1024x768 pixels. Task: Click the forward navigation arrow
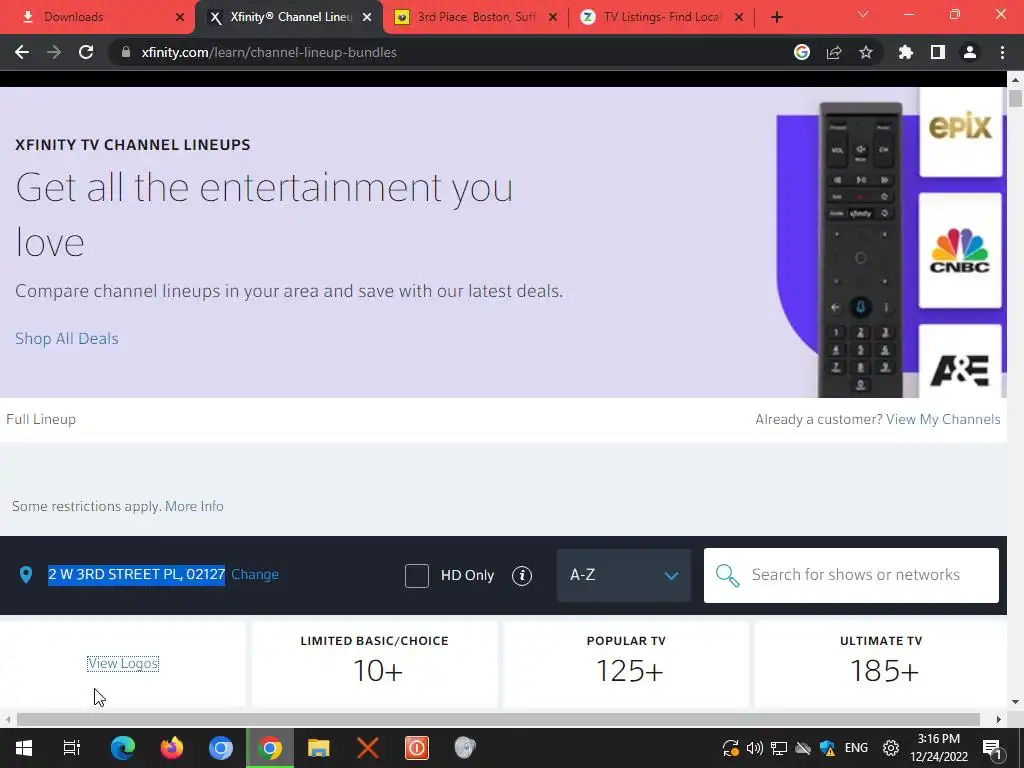(x=54, y=52)
